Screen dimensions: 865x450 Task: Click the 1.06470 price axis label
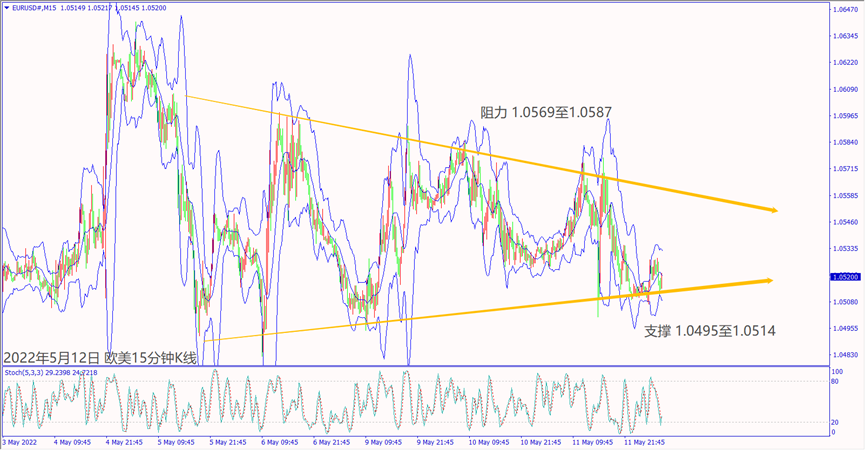point(845,10)
